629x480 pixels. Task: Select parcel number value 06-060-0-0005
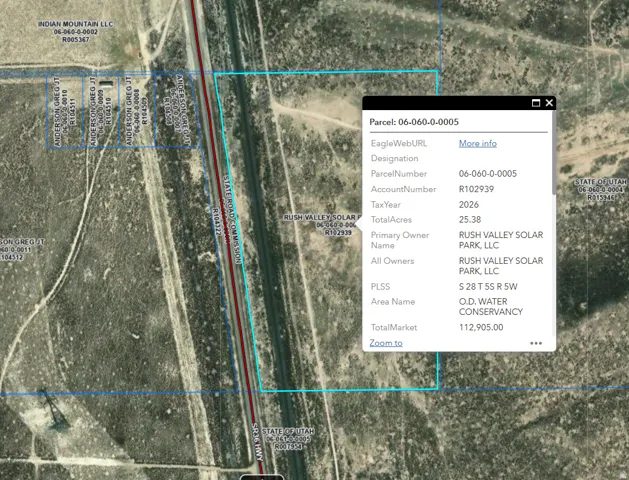[488, 174]
